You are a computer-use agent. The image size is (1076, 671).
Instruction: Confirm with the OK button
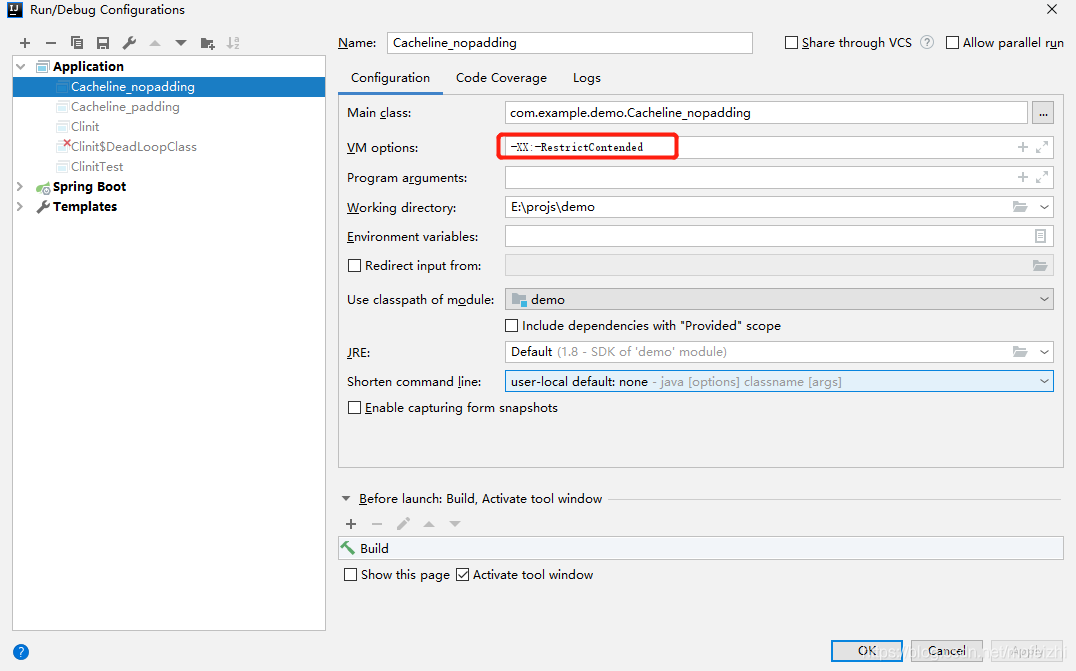867,650
